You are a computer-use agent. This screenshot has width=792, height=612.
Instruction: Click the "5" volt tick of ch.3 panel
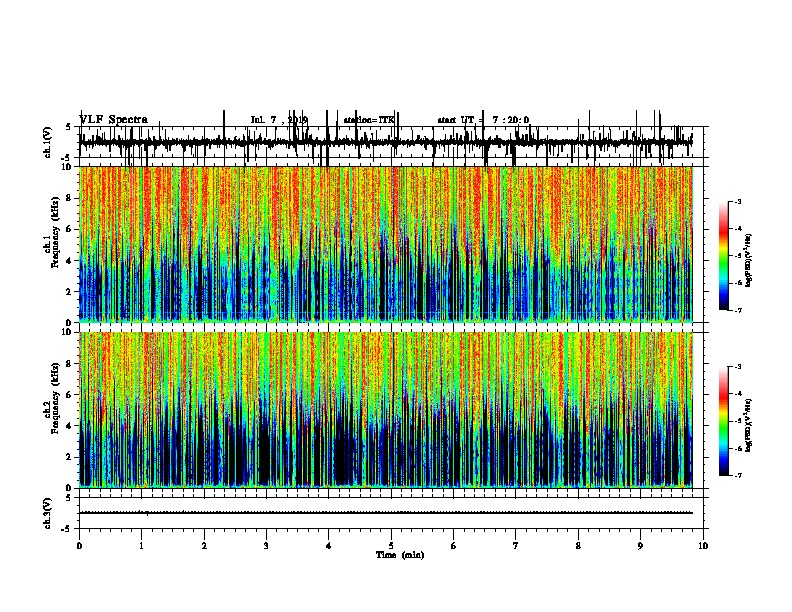[x=68, y=498]
